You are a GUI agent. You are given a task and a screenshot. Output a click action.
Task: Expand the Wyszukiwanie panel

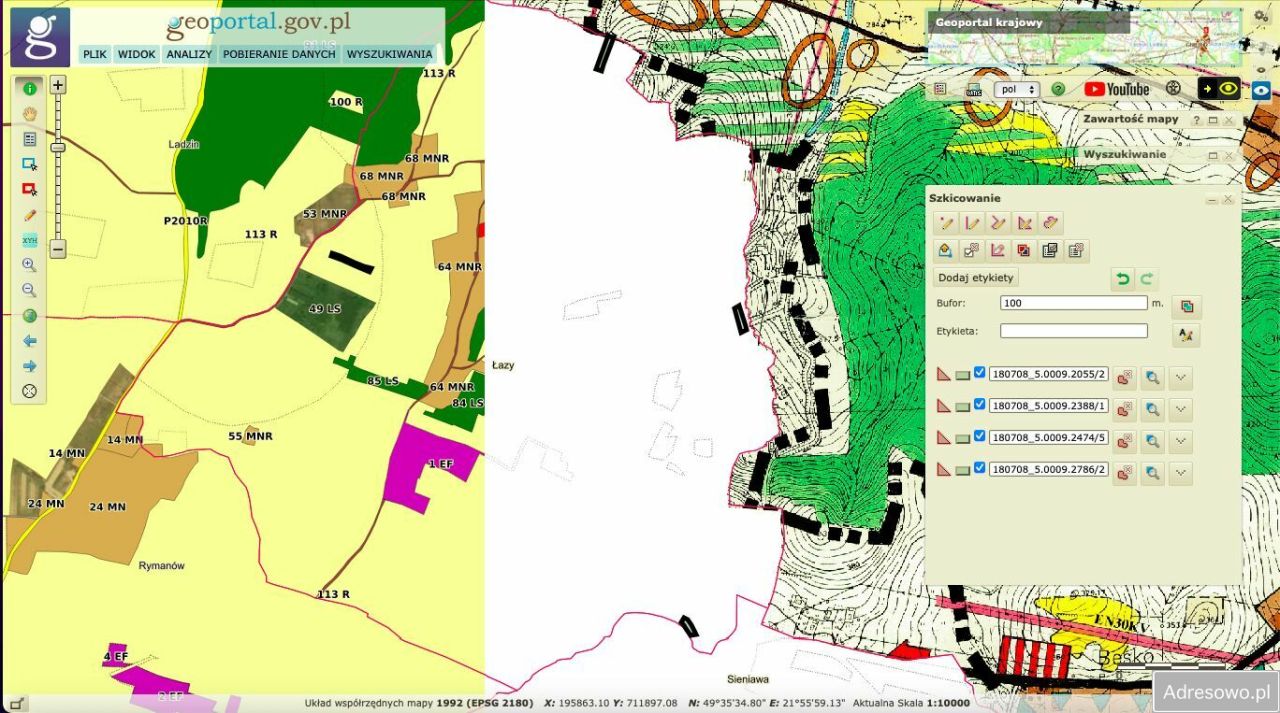point(1212,155)
